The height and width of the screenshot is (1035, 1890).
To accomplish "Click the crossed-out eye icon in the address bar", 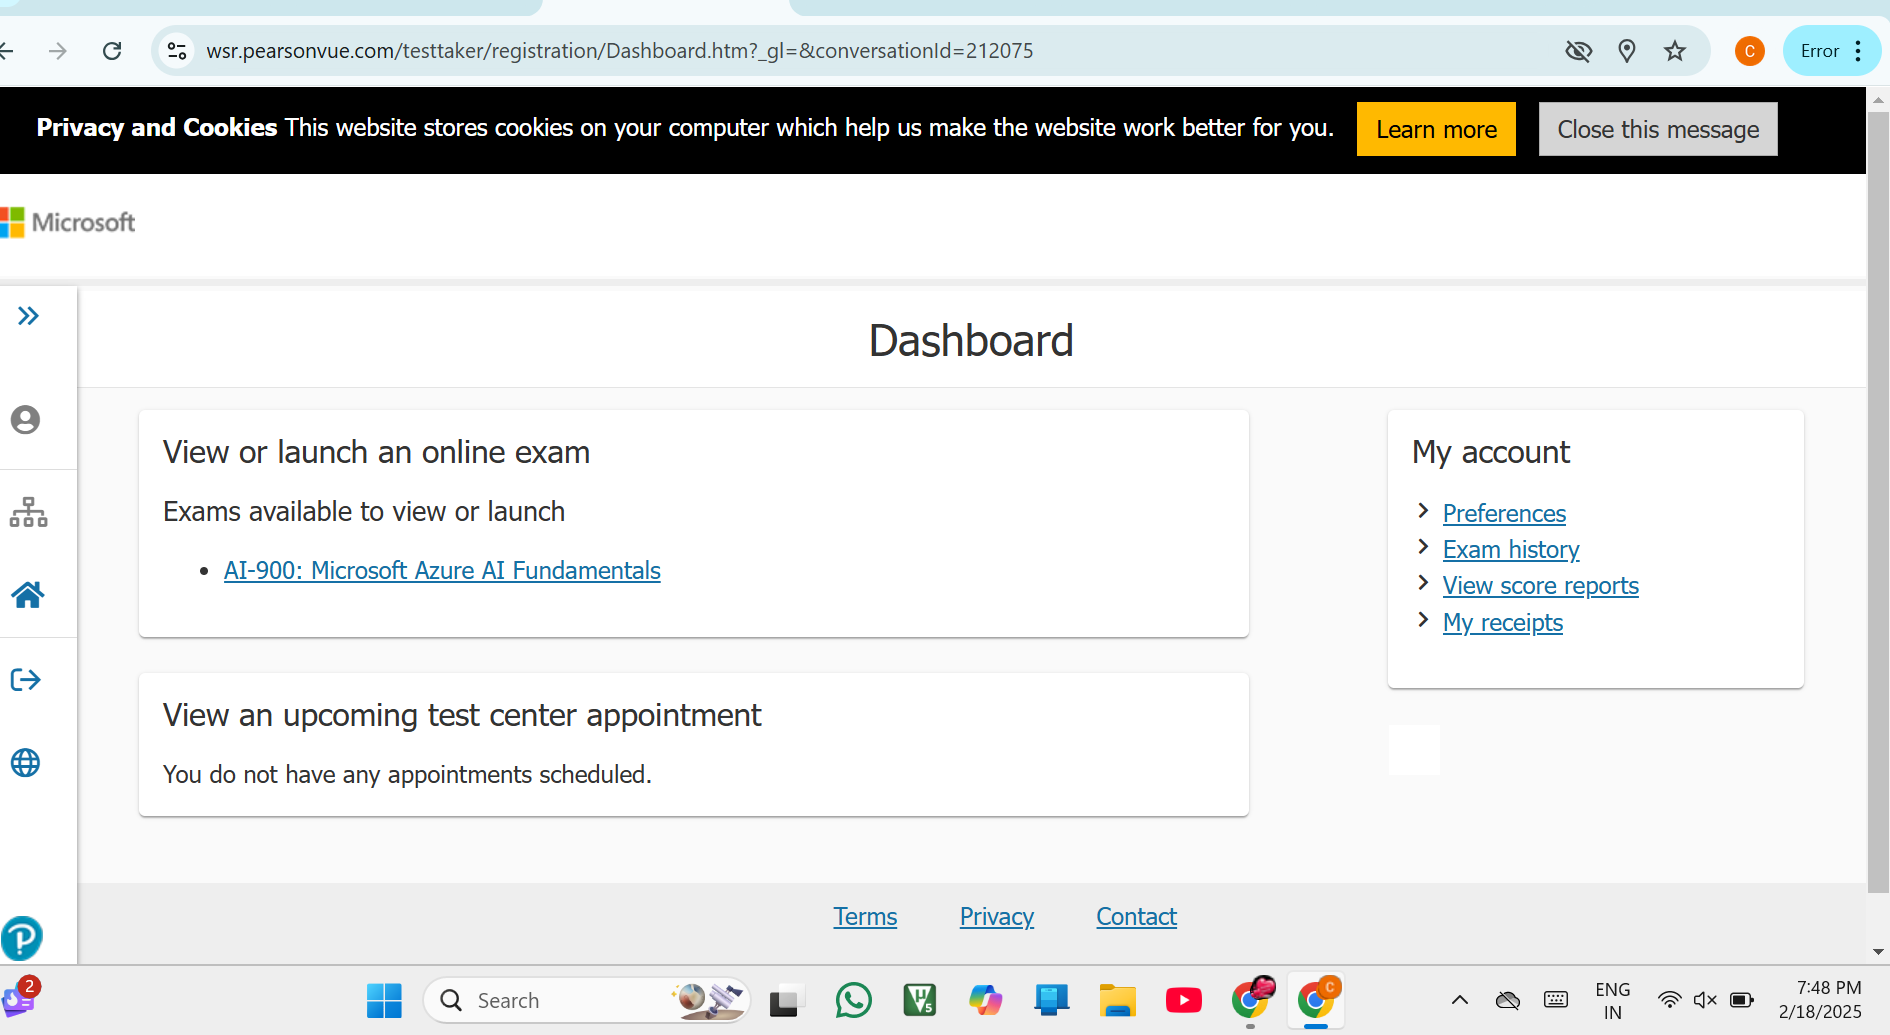I will [x=1578, y=51].
